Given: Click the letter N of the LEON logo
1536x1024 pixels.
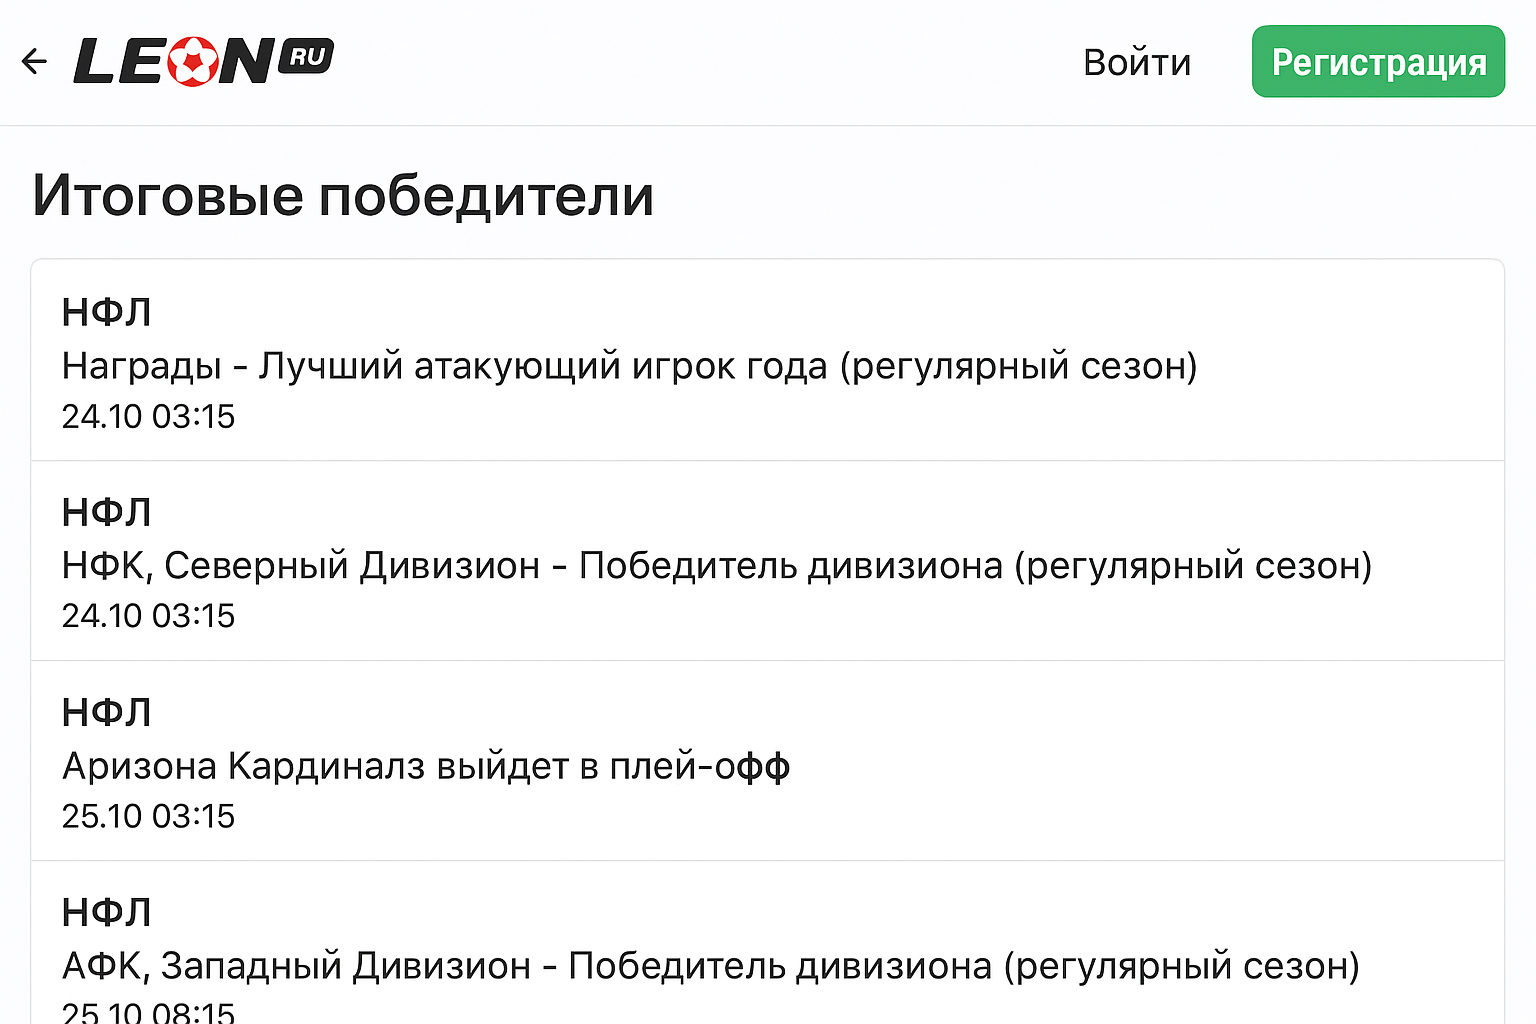Looking at the screenshot, I should point(247,62).
